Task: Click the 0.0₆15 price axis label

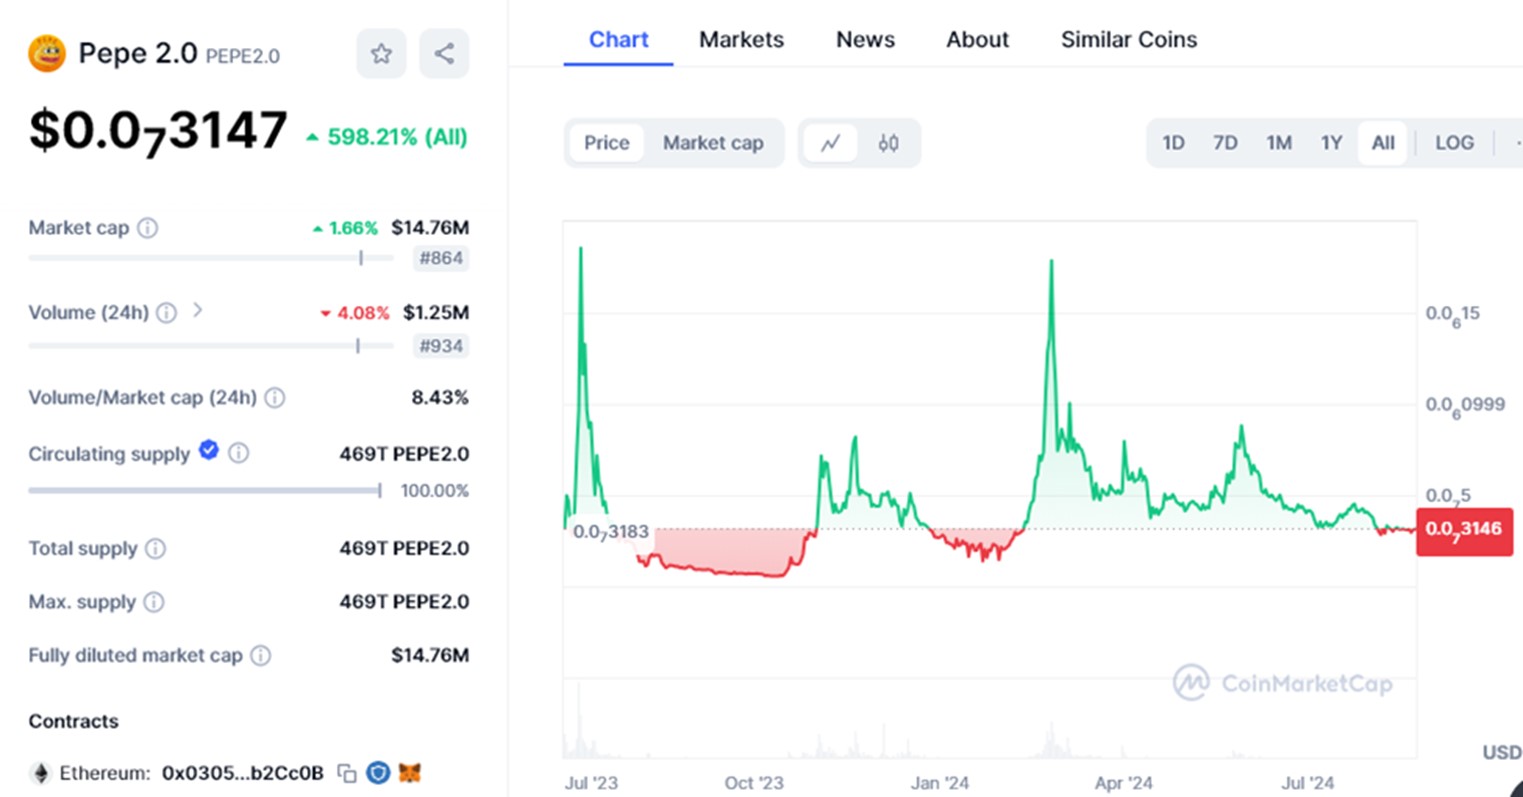Action: (1452, 315)
